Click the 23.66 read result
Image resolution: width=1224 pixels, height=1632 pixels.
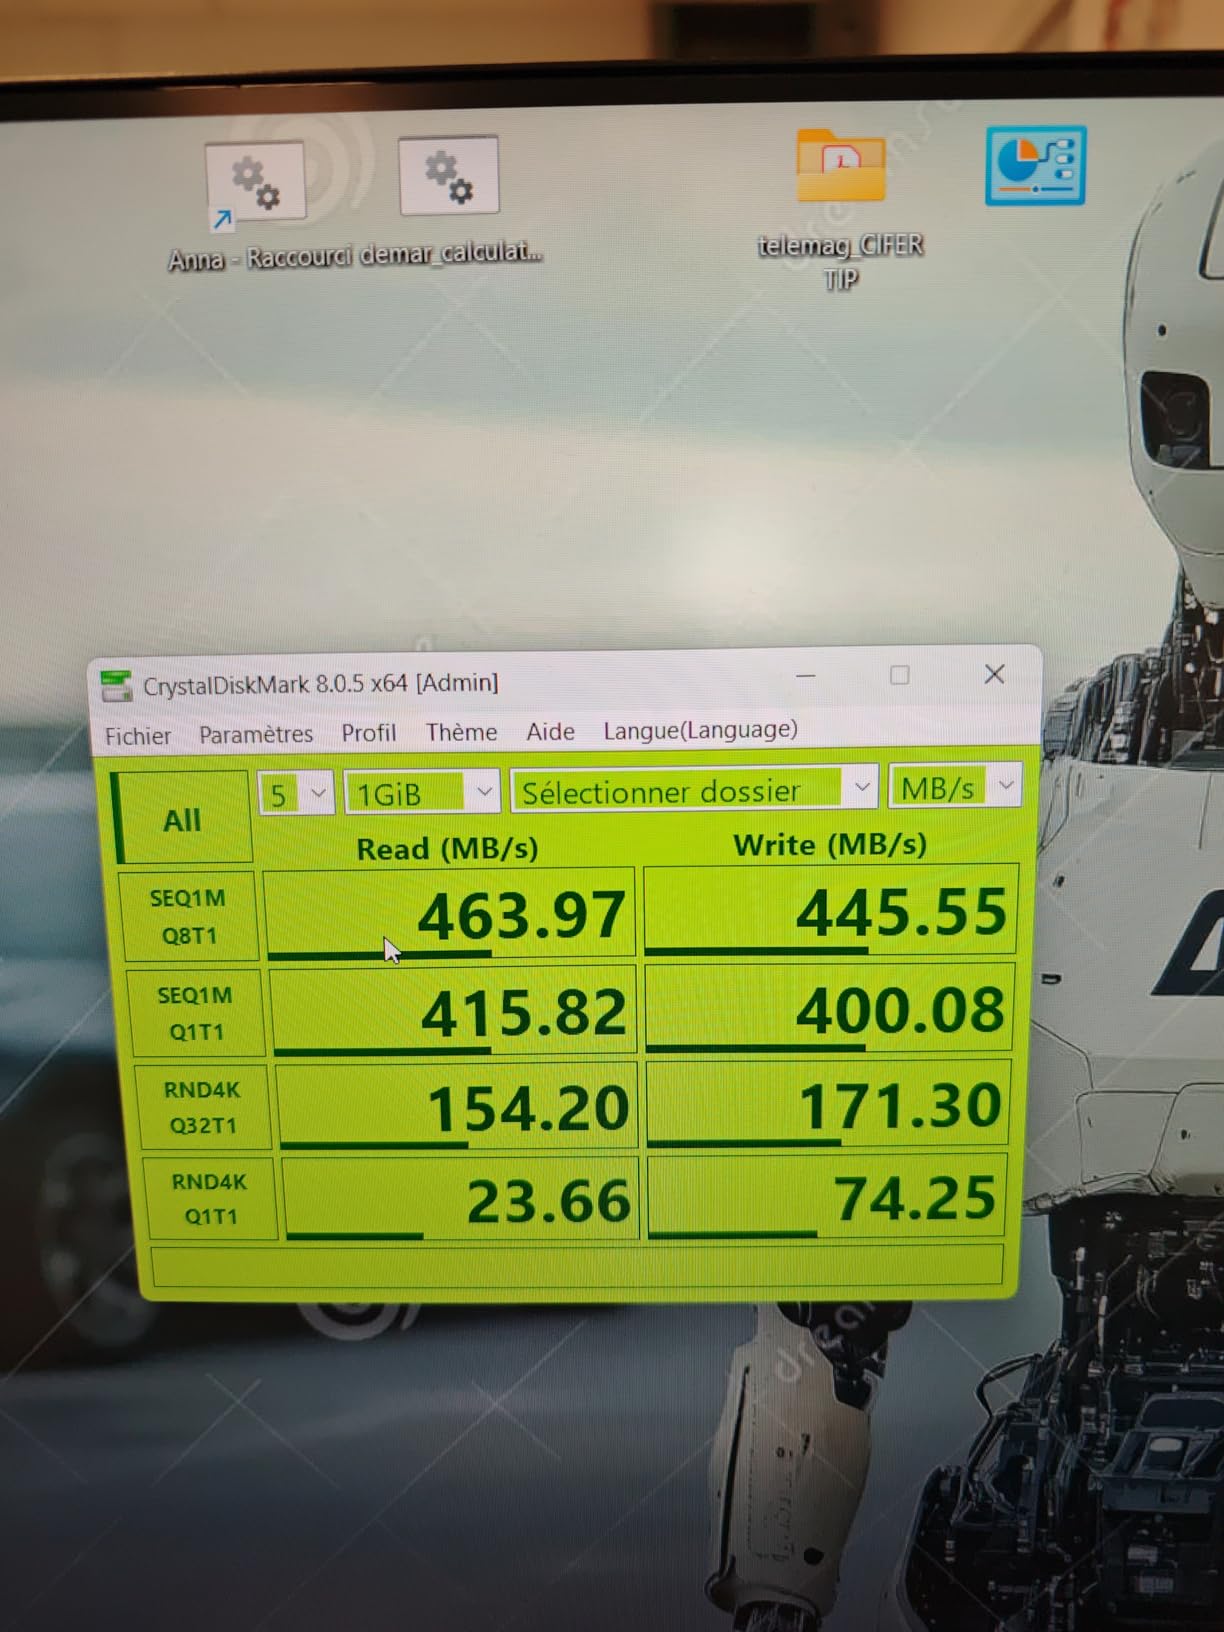pyautogui.click(x=461, y=1198)
